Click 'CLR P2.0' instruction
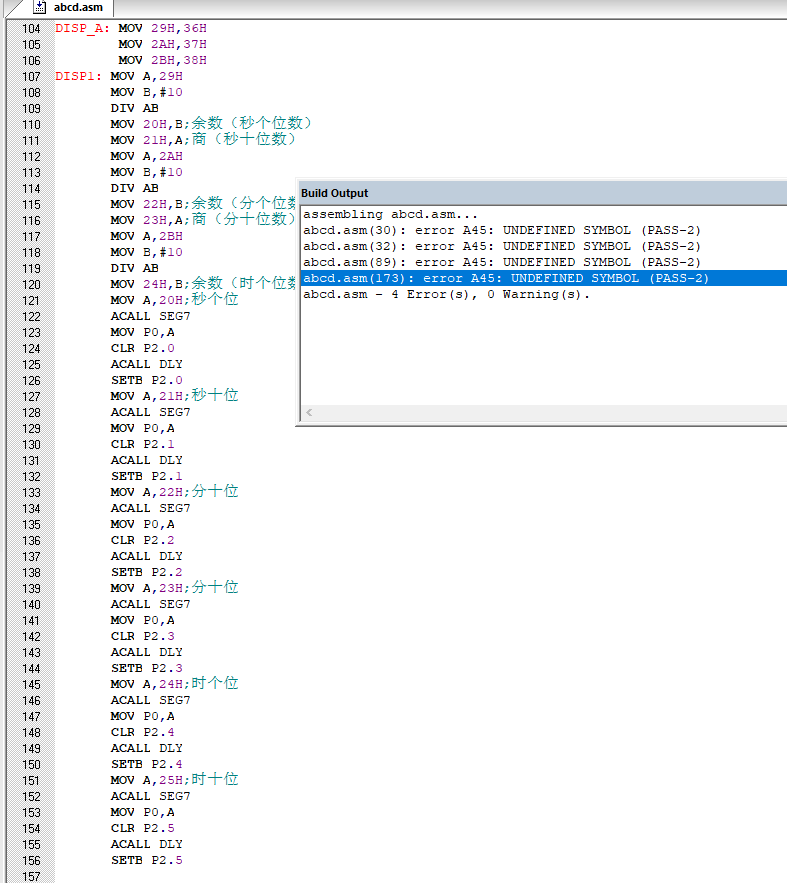The width and height of the screenshot is (787, 883). point(142,349)
